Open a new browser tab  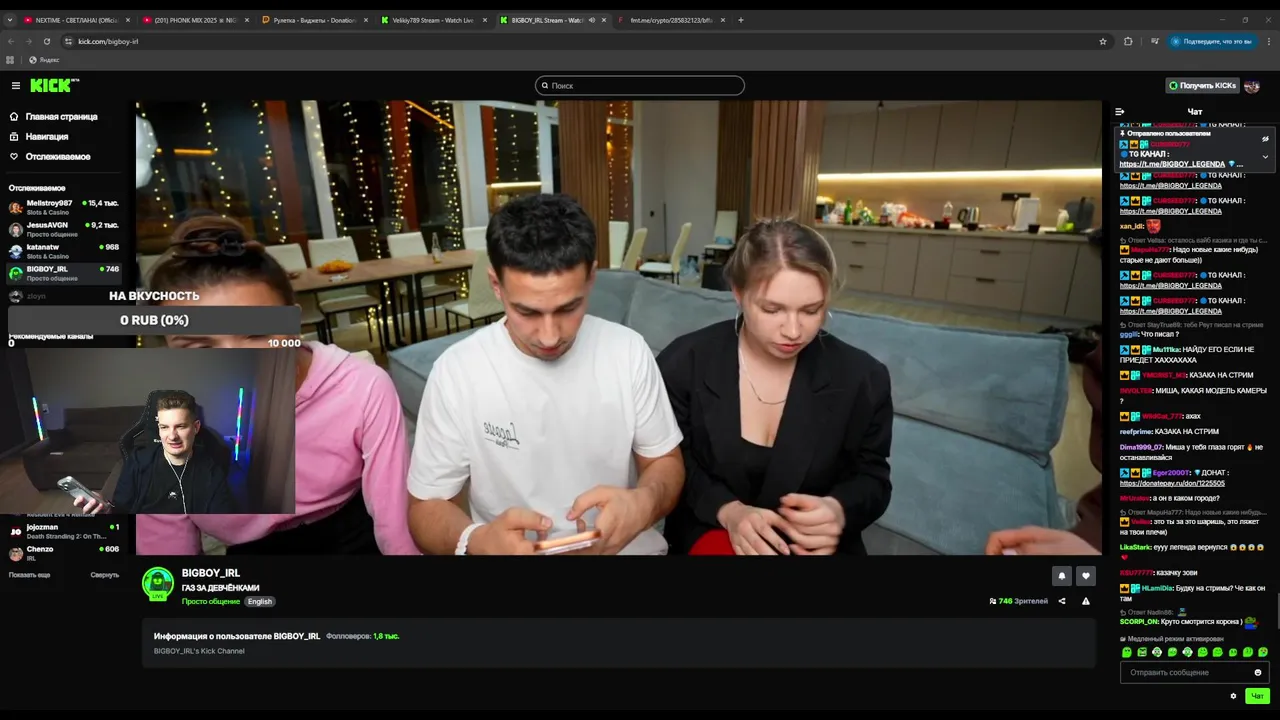pyautogui.click(x=741, y=20)
